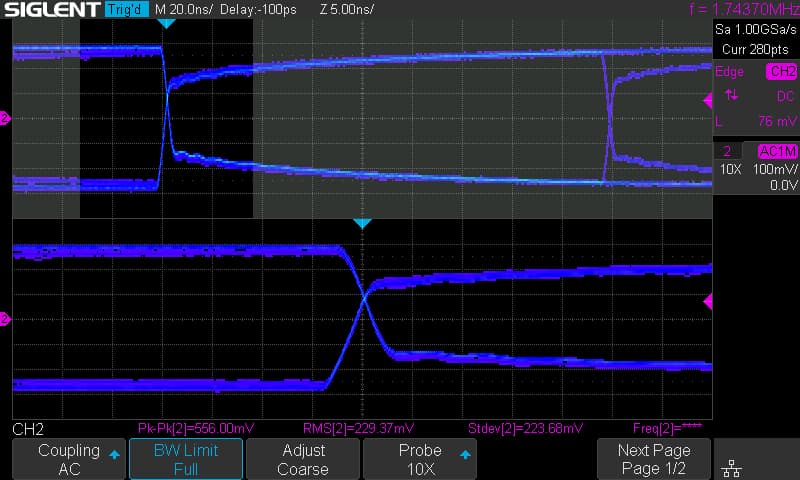Click the network connection icon bottom right
The width and height of the screenshot is (800, 480).
point(730,468)
